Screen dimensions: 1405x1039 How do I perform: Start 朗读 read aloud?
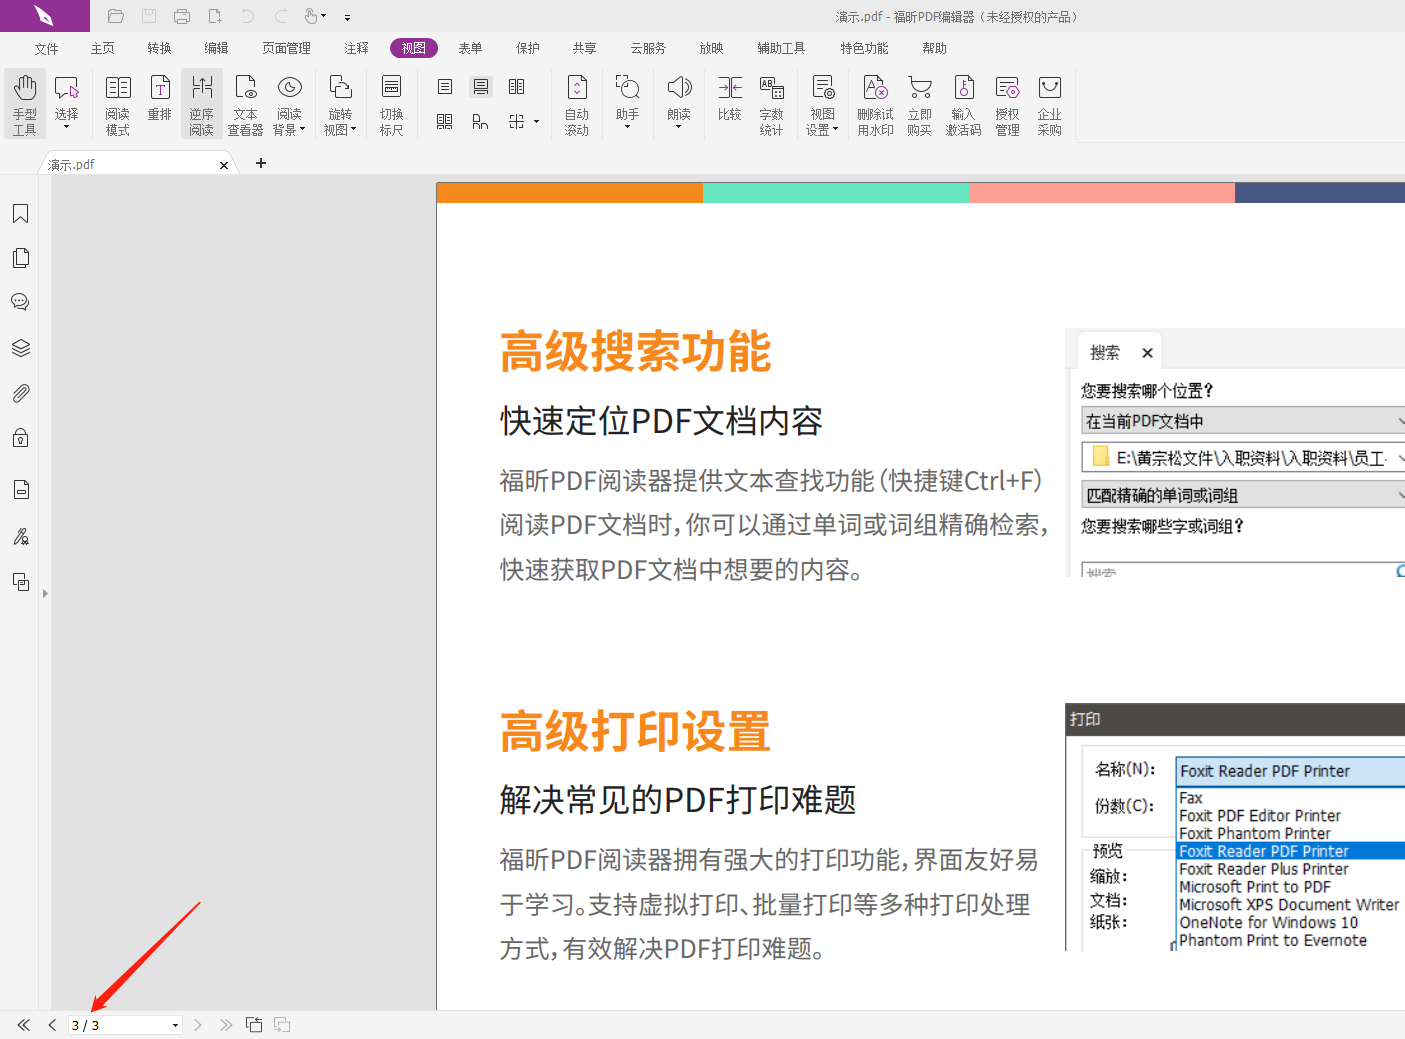coord(679,104)
